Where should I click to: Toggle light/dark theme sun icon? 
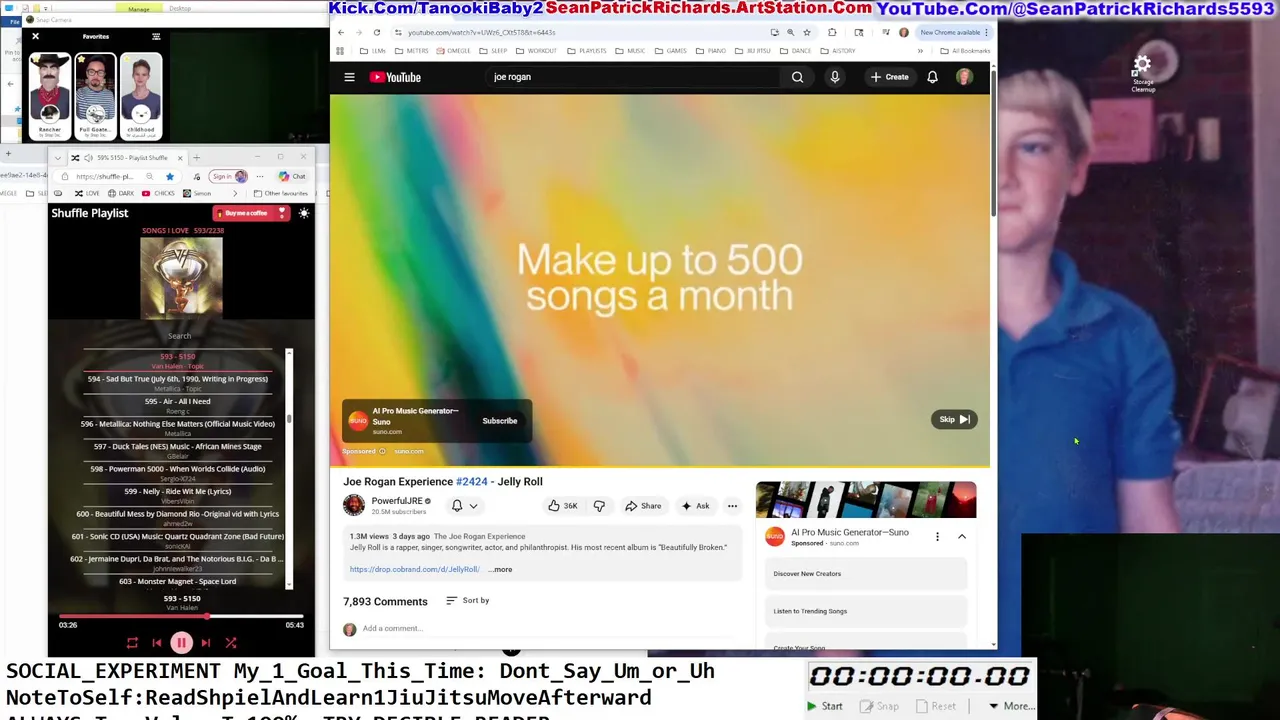(x=304, y=213)
